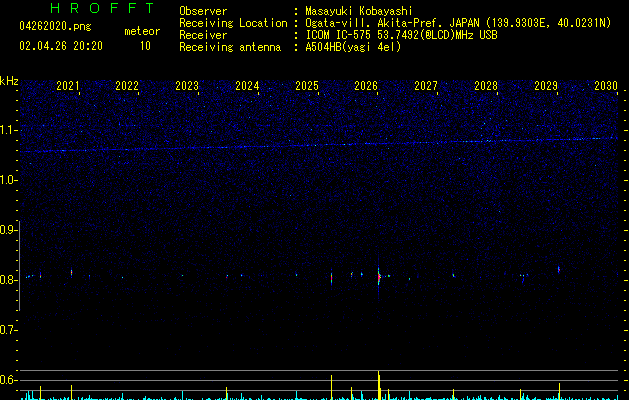Click the 2024 time marker
Screen dimensions: 629x400
tap(247, 86)
